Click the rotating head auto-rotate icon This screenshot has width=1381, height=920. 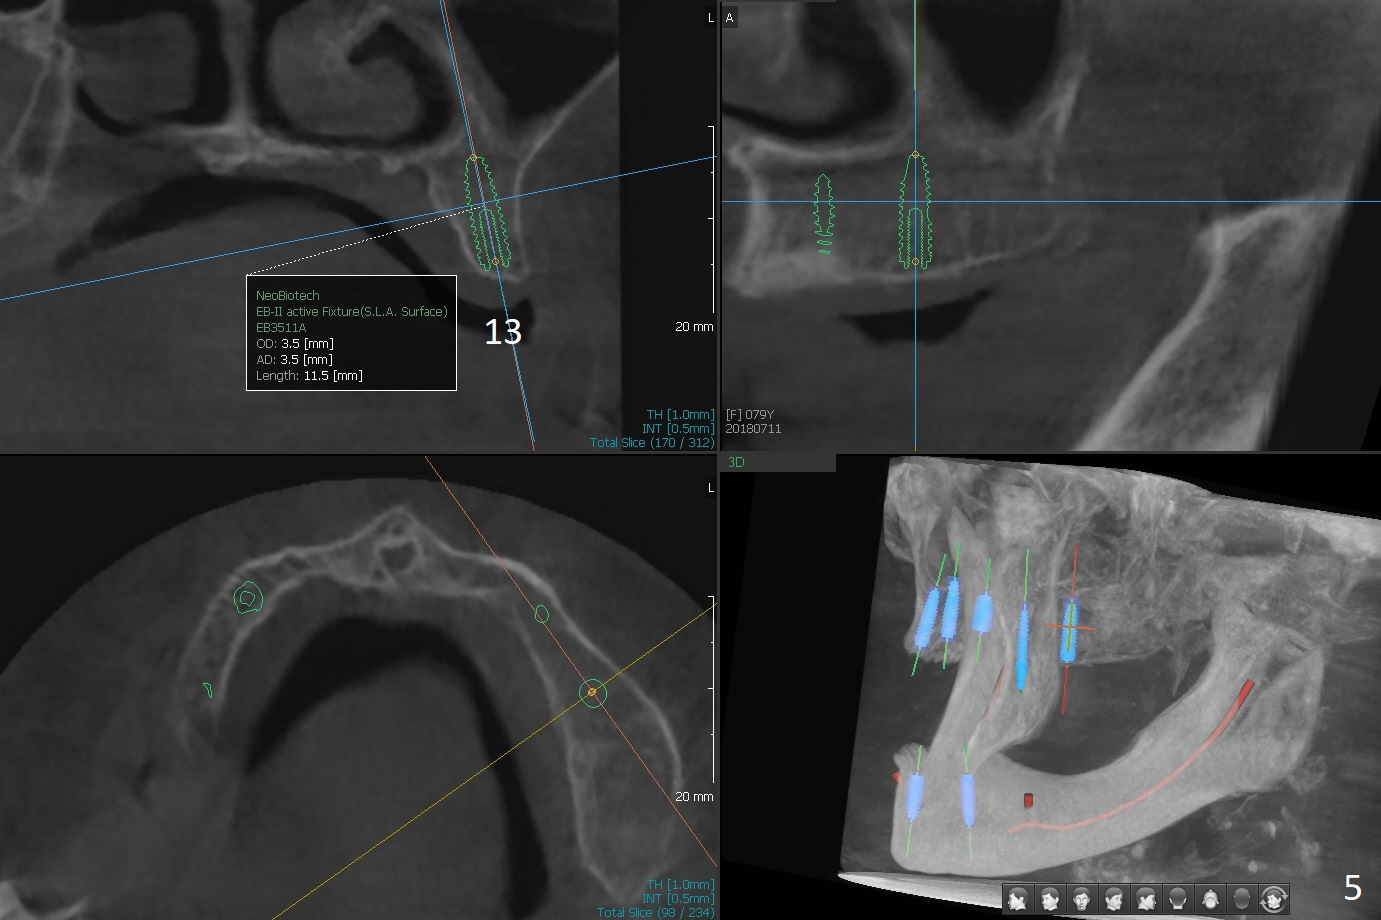click(1274, 898)
